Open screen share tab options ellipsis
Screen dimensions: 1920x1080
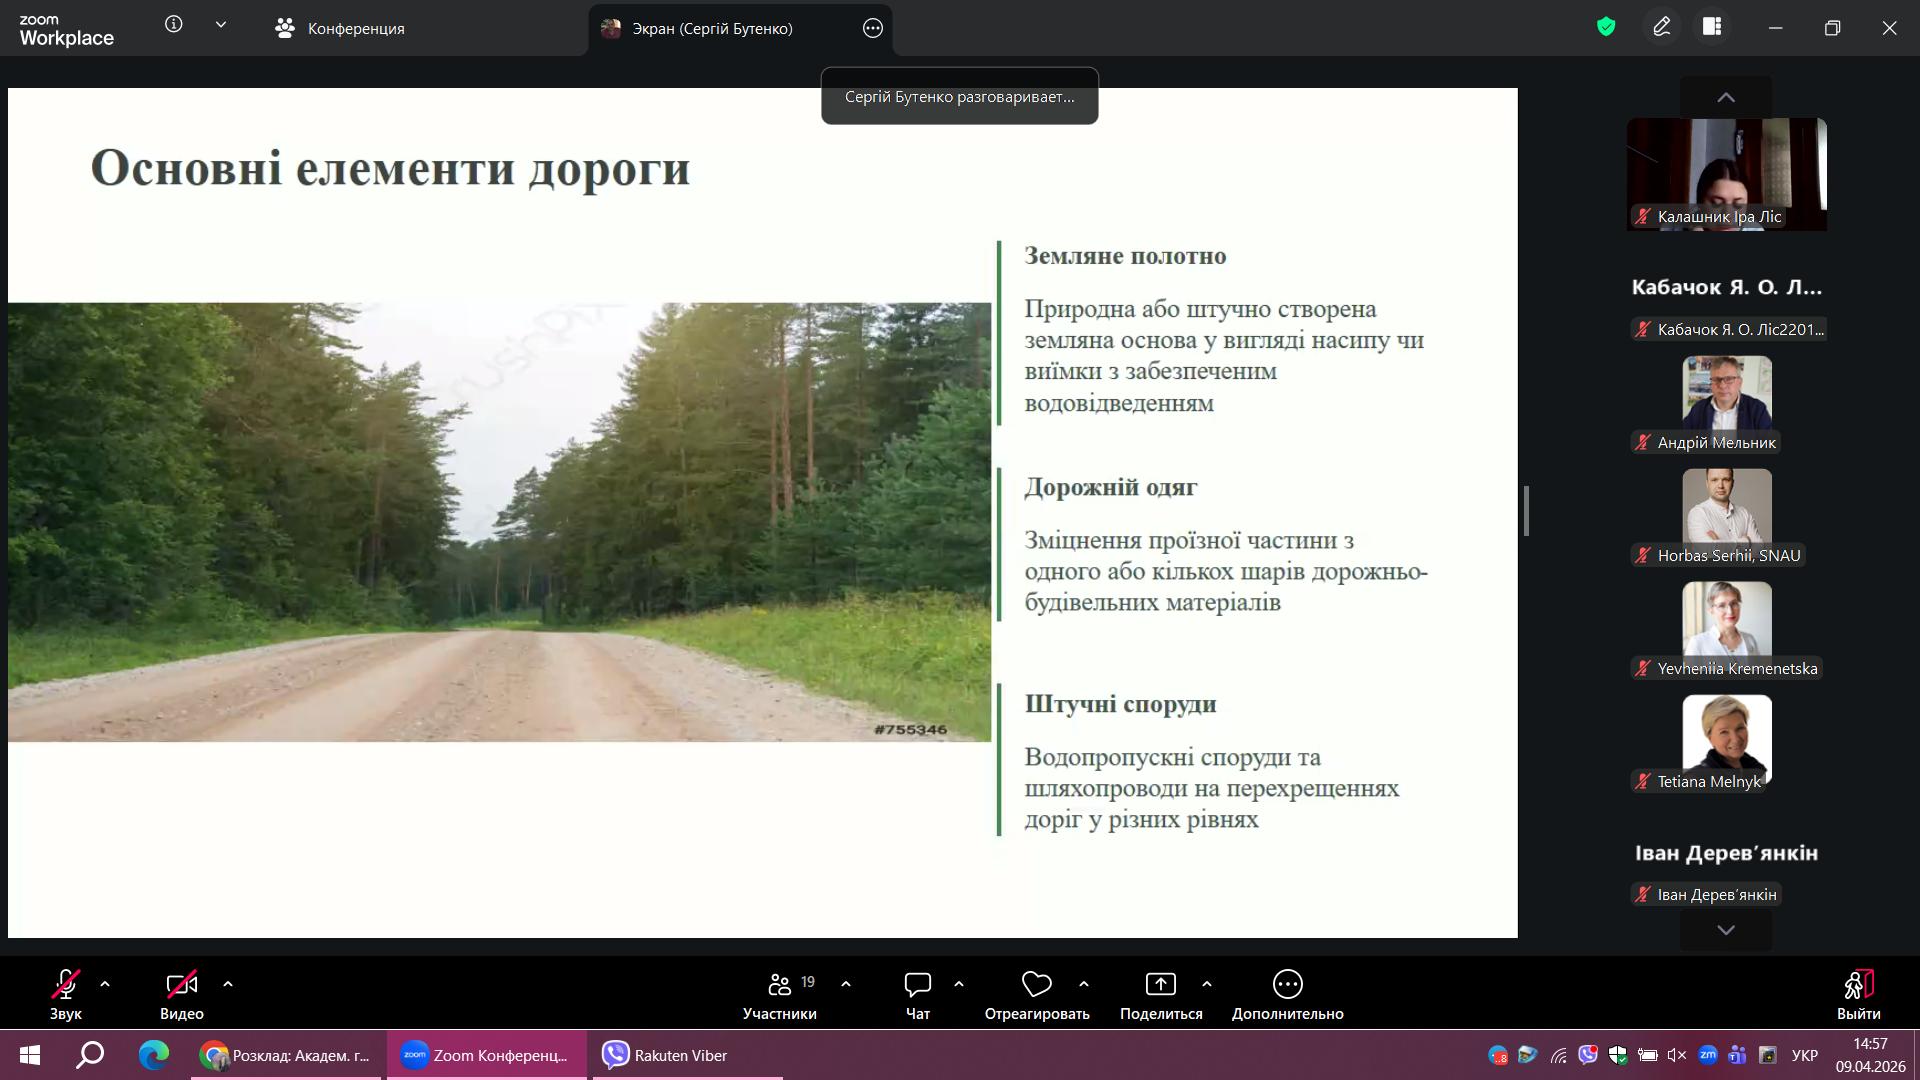pos(872,29)
